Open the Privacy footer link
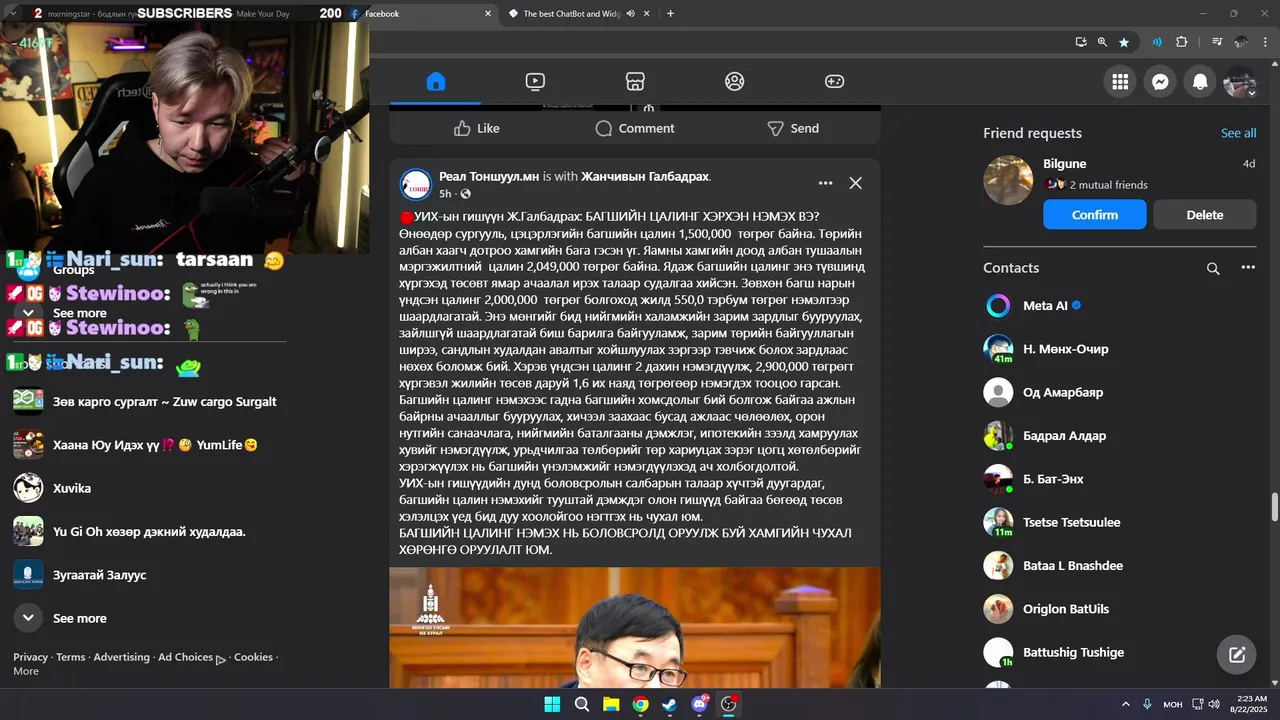 30,657
